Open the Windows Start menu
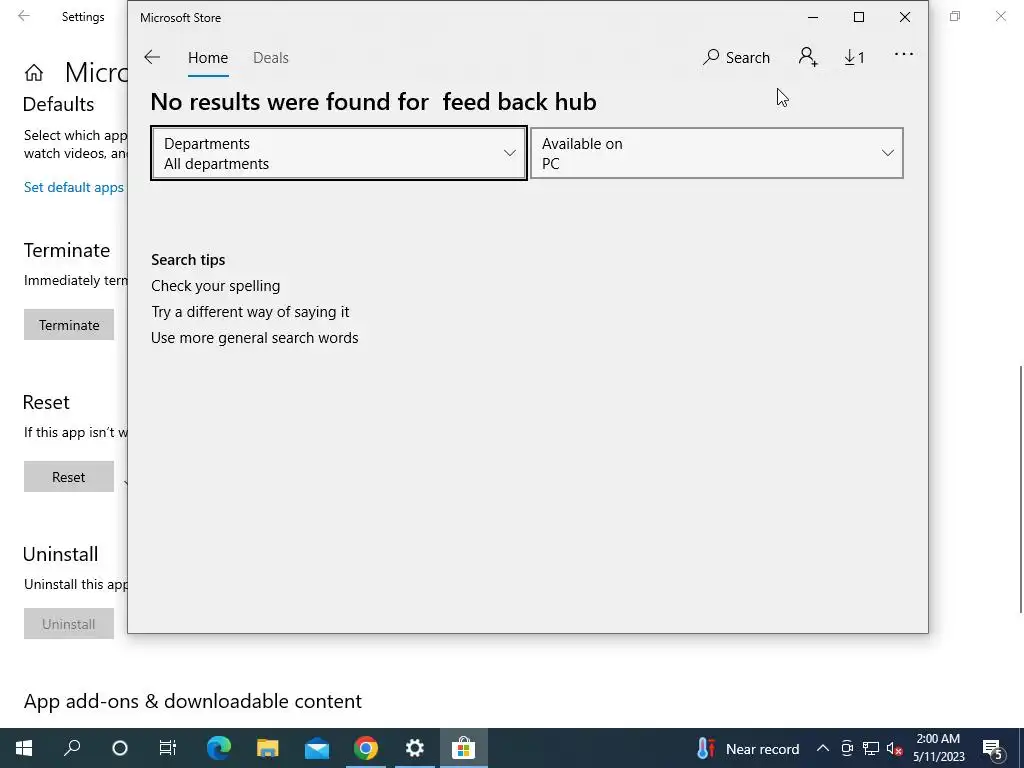 point(24,748)
